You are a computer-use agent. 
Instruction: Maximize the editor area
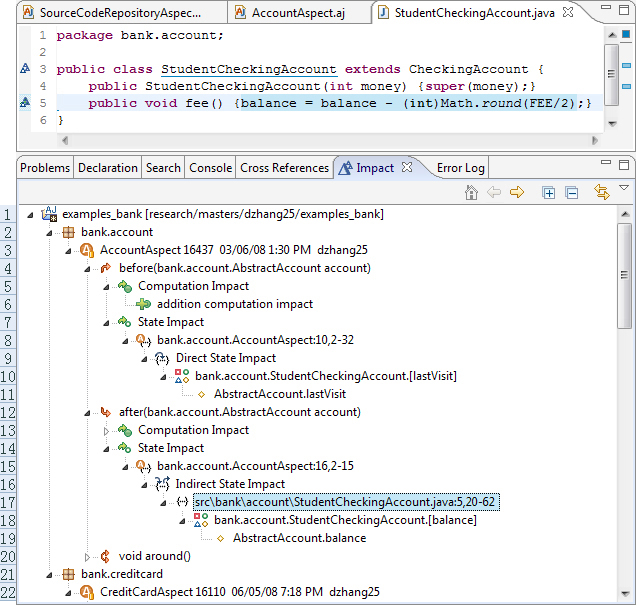point(624,10)
